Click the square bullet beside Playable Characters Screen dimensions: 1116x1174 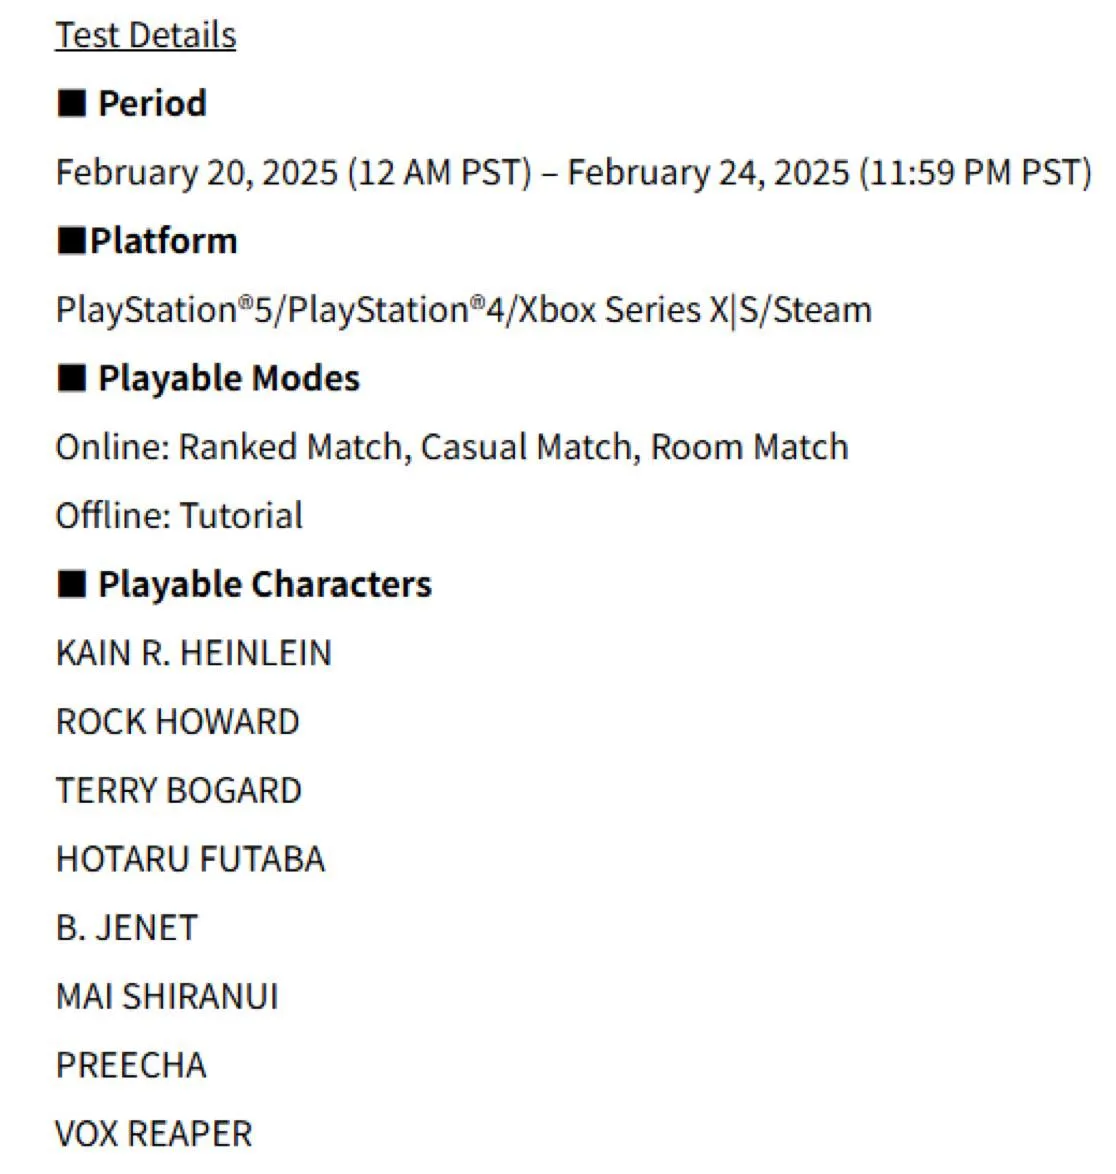pos(71,584)
